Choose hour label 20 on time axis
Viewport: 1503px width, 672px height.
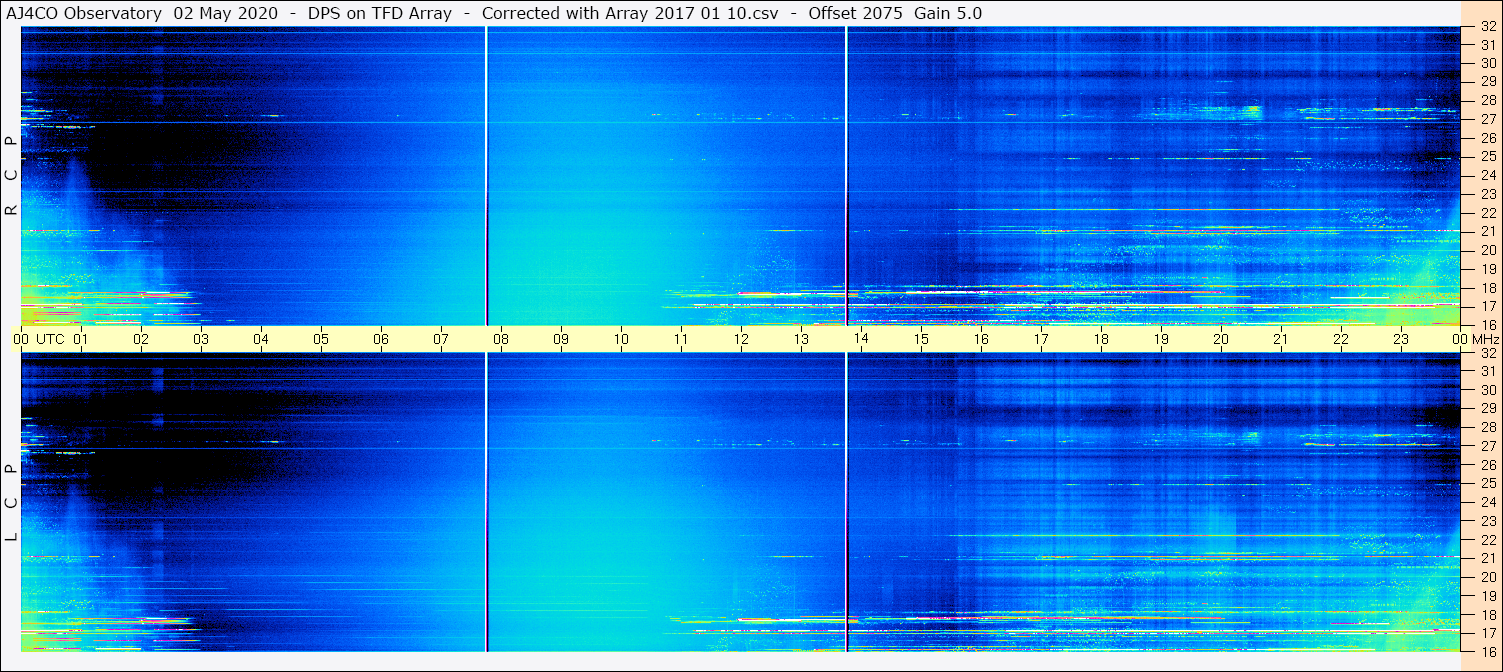pyautogui.click(x=1221, y=339)
